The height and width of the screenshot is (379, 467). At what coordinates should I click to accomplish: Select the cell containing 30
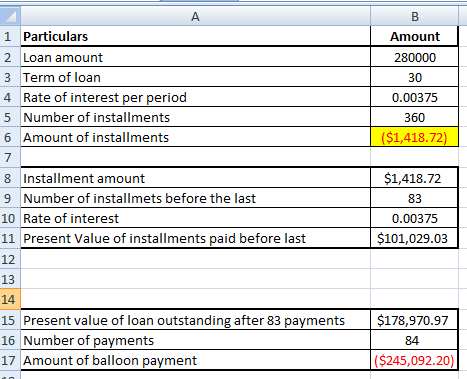414,77
